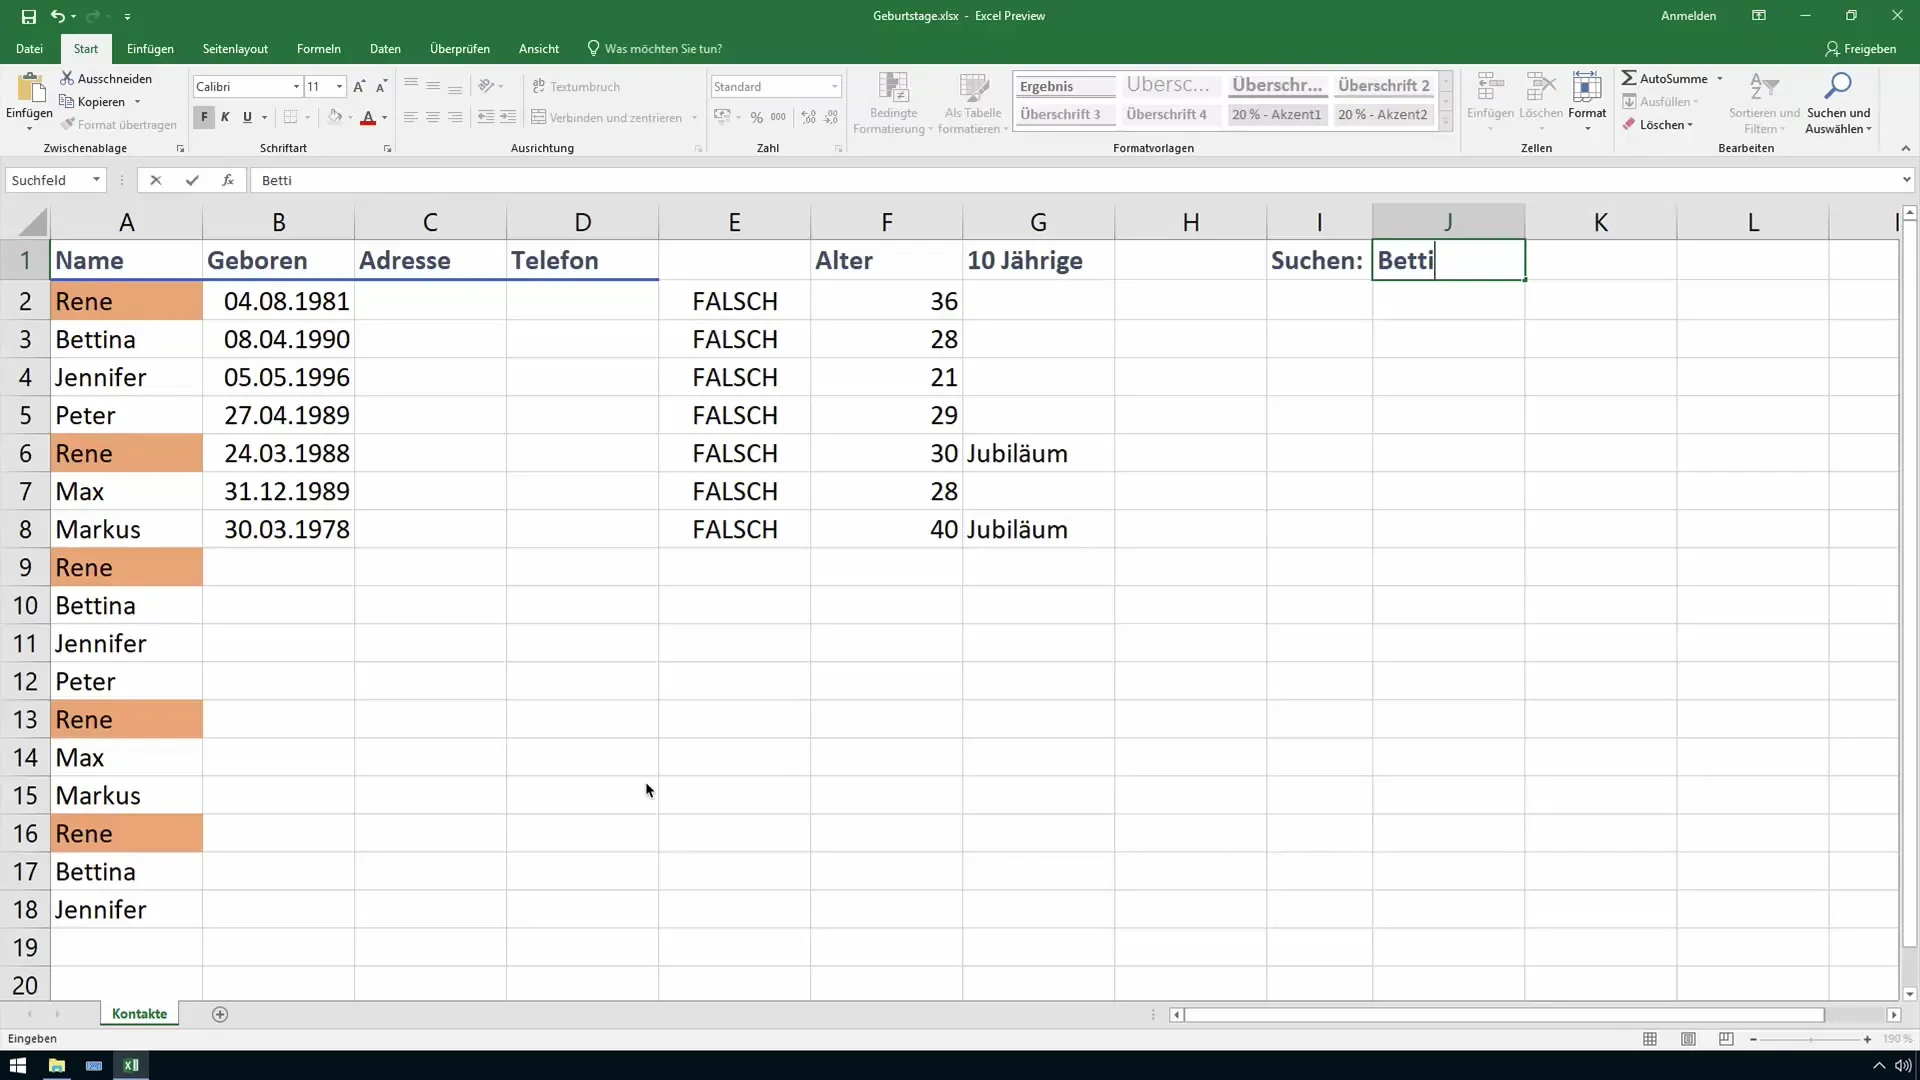The height and width of the screenshot is (1080, 1920).
Task: Decrease the cell indent
Action: pos(486,117)
